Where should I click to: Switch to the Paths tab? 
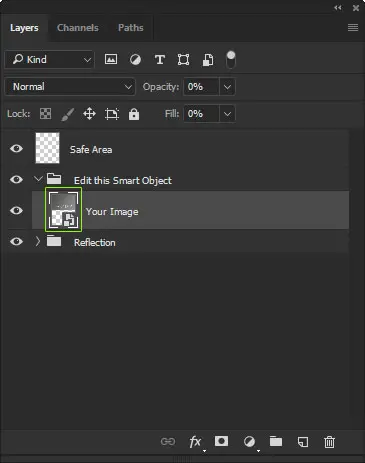point(131,28)
